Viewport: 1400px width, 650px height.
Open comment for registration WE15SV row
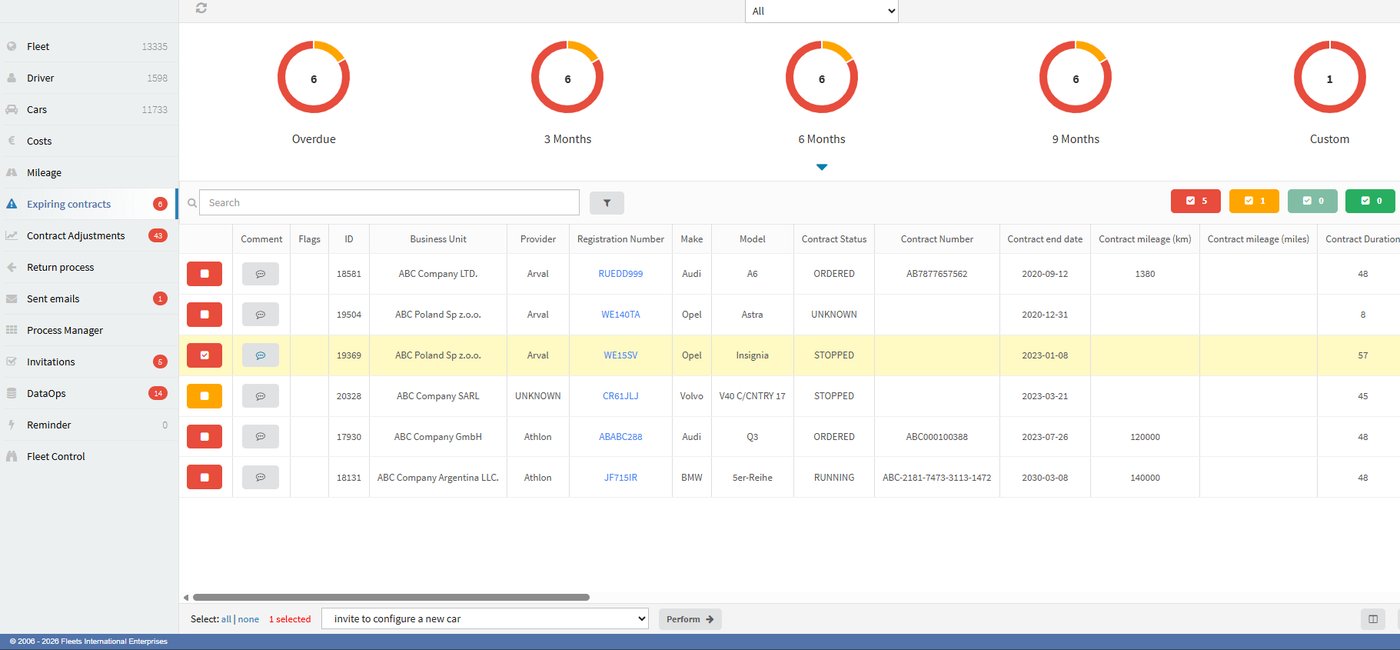click(260, 355)
